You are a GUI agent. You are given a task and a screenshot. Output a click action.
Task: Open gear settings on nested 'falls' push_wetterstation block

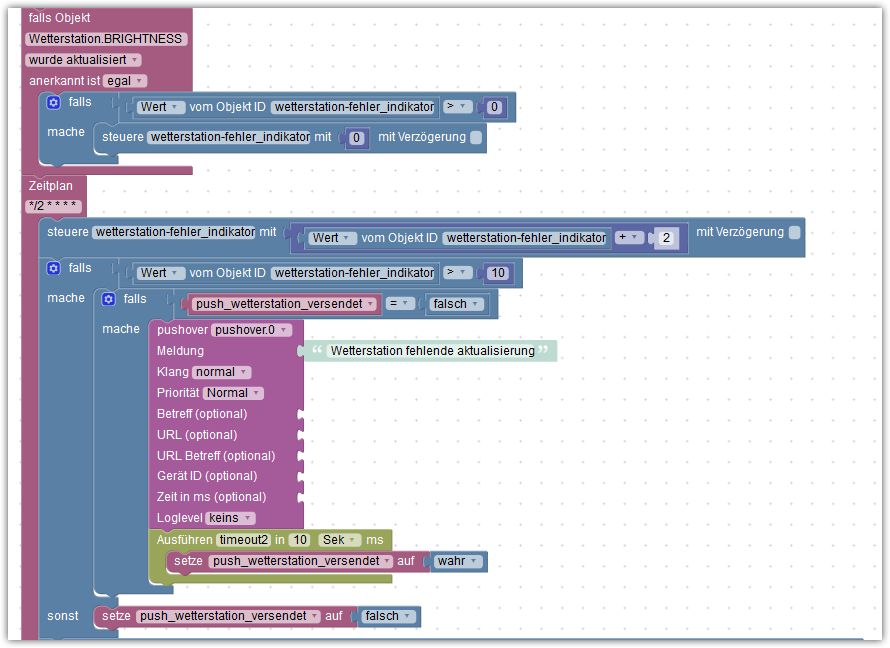click(x=108, y=299)
